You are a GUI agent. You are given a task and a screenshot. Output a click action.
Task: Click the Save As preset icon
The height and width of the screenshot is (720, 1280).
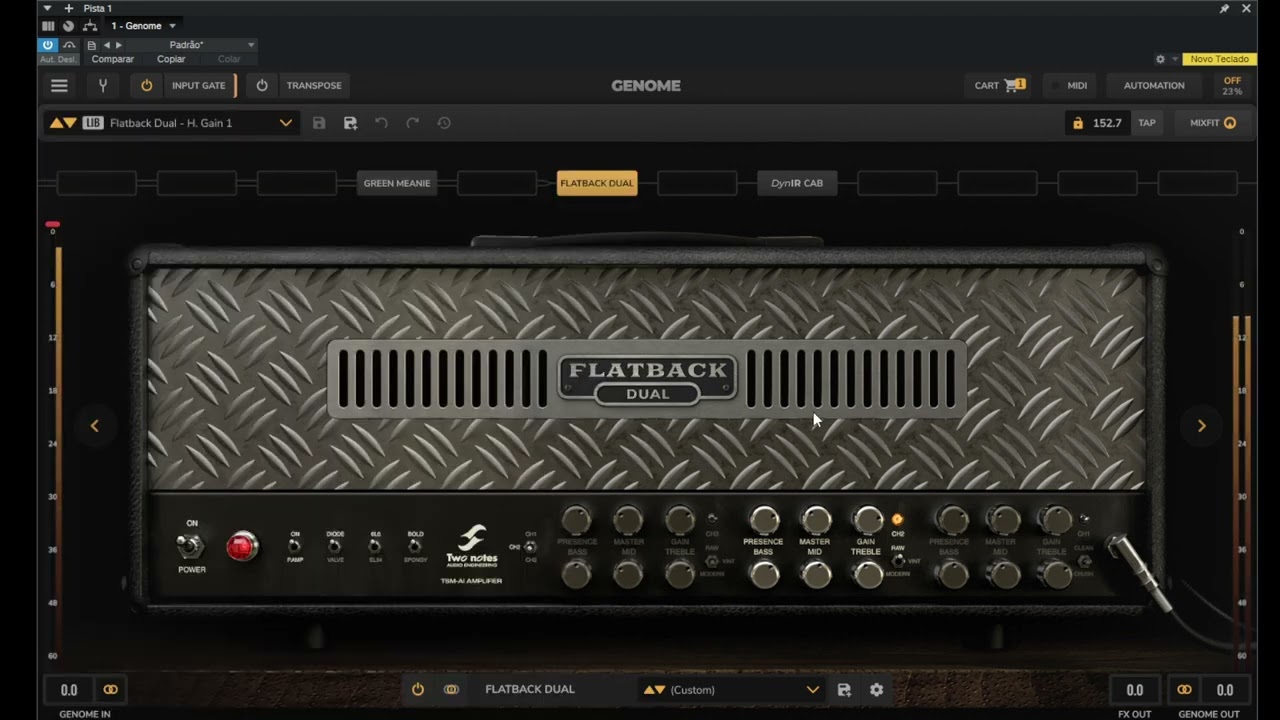click(x=350, y=123)
